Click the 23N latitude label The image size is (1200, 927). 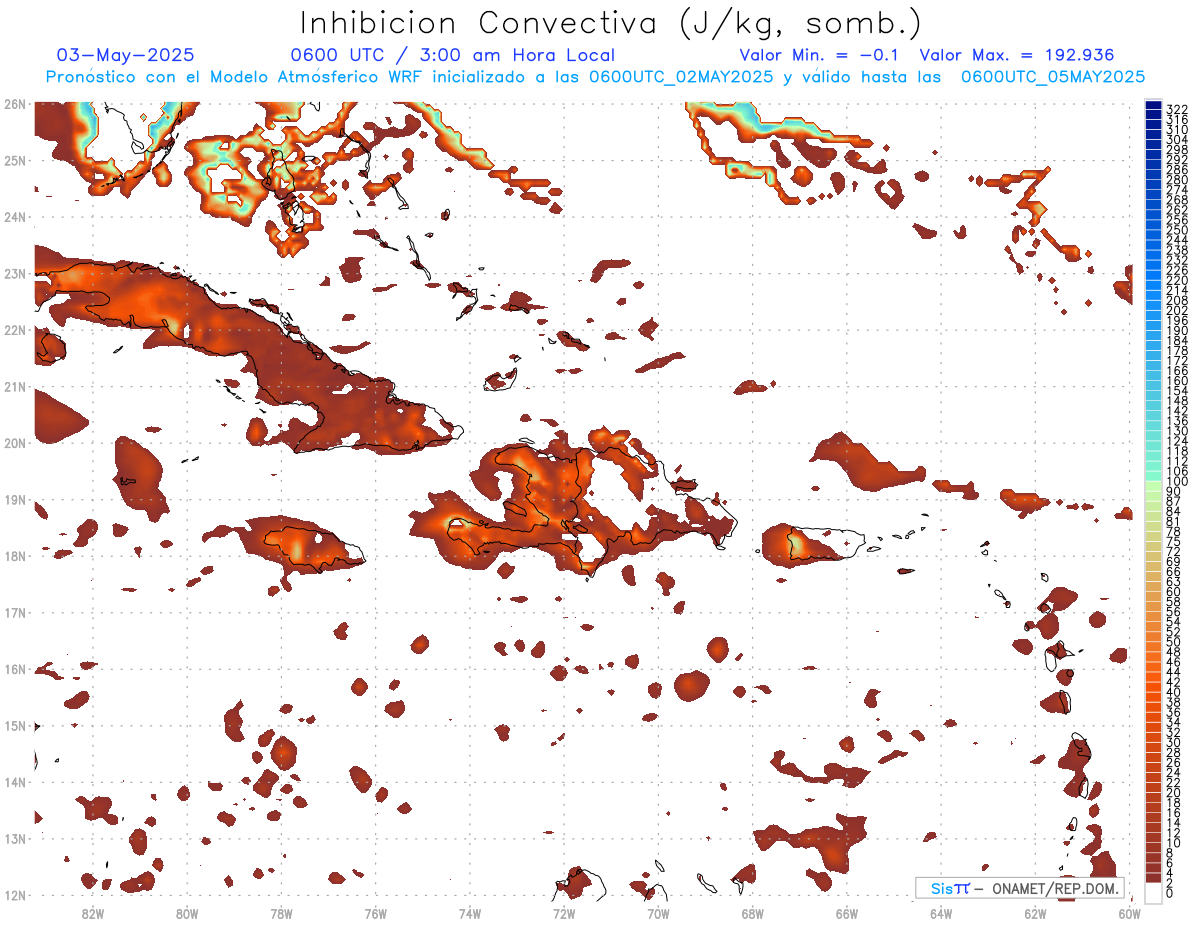[14, 273]
